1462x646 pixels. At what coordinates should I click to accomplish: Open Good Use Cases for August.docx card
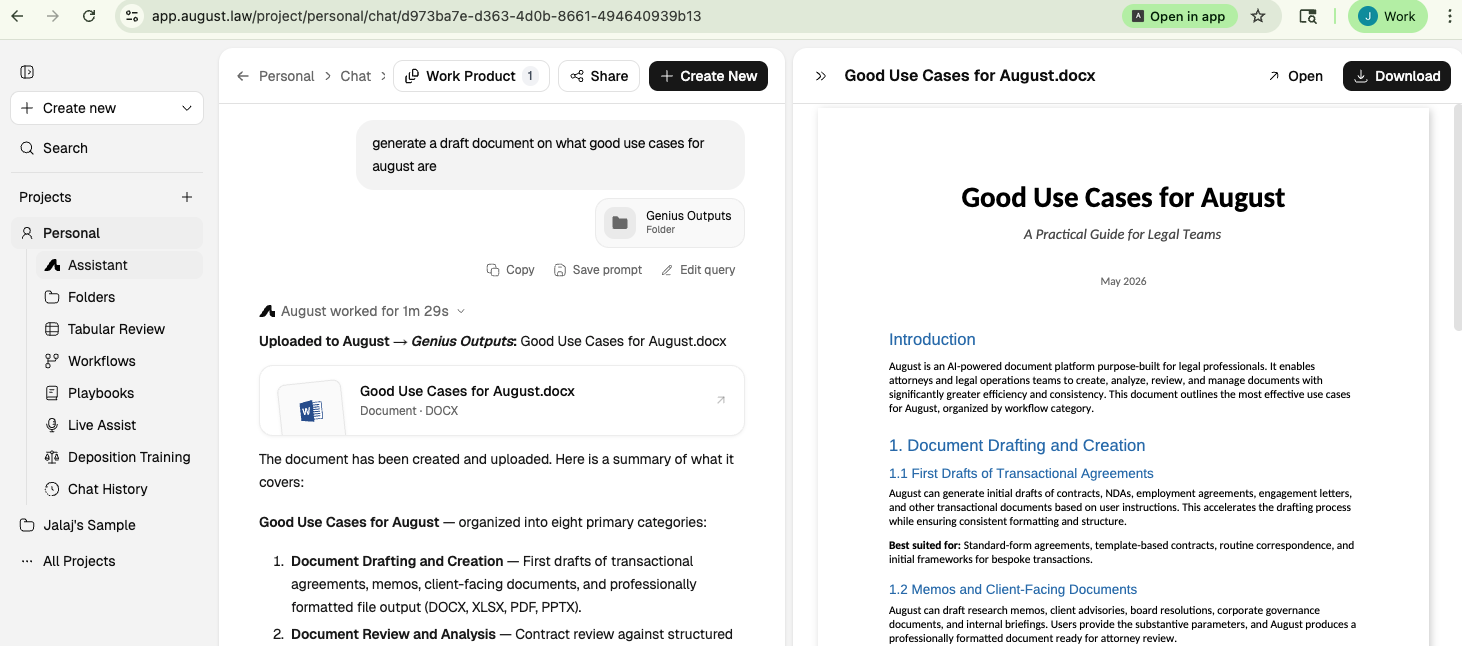(502, 401)
